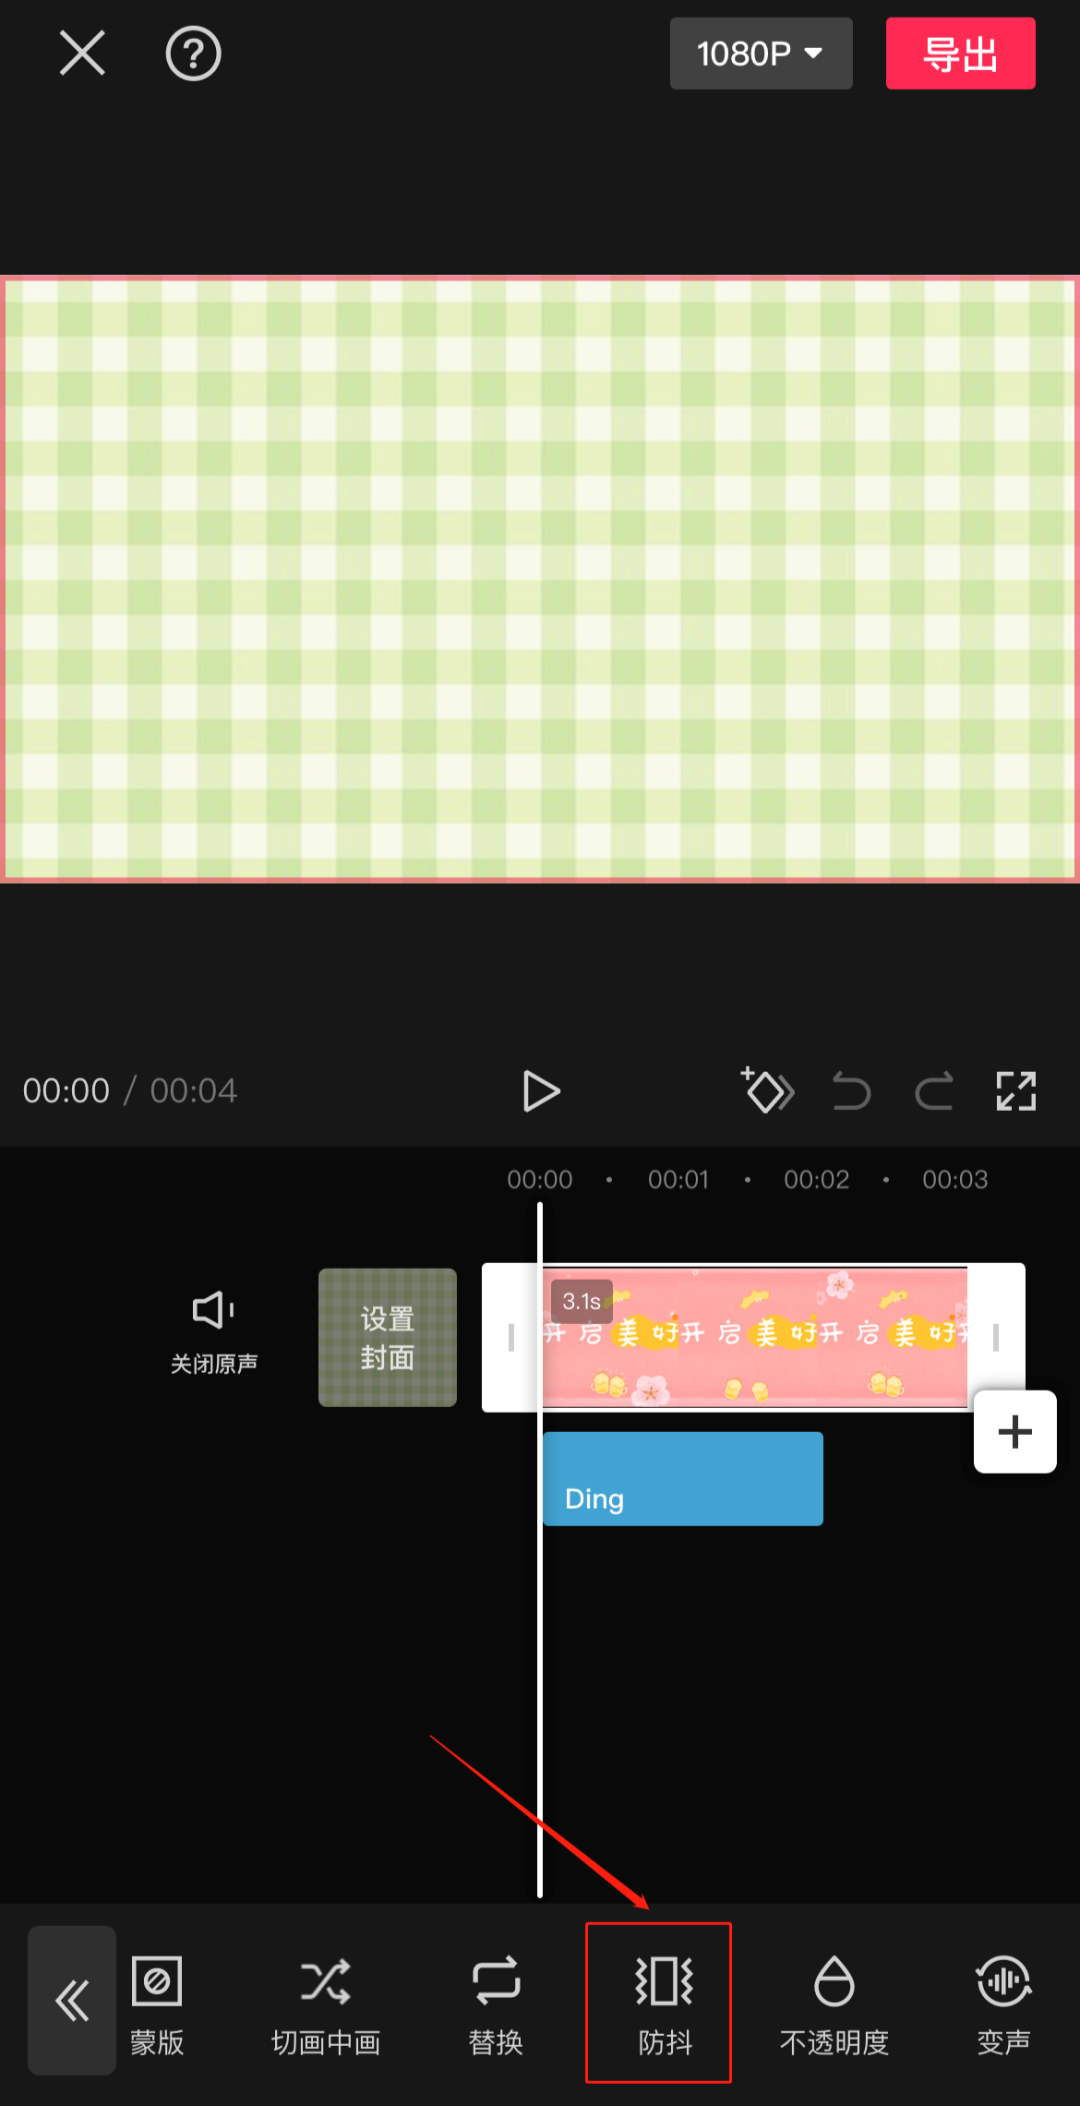The height and width of the screenshot is (2106, 1080).
Task: Click the 导出 export button
Action: point(960,53)
